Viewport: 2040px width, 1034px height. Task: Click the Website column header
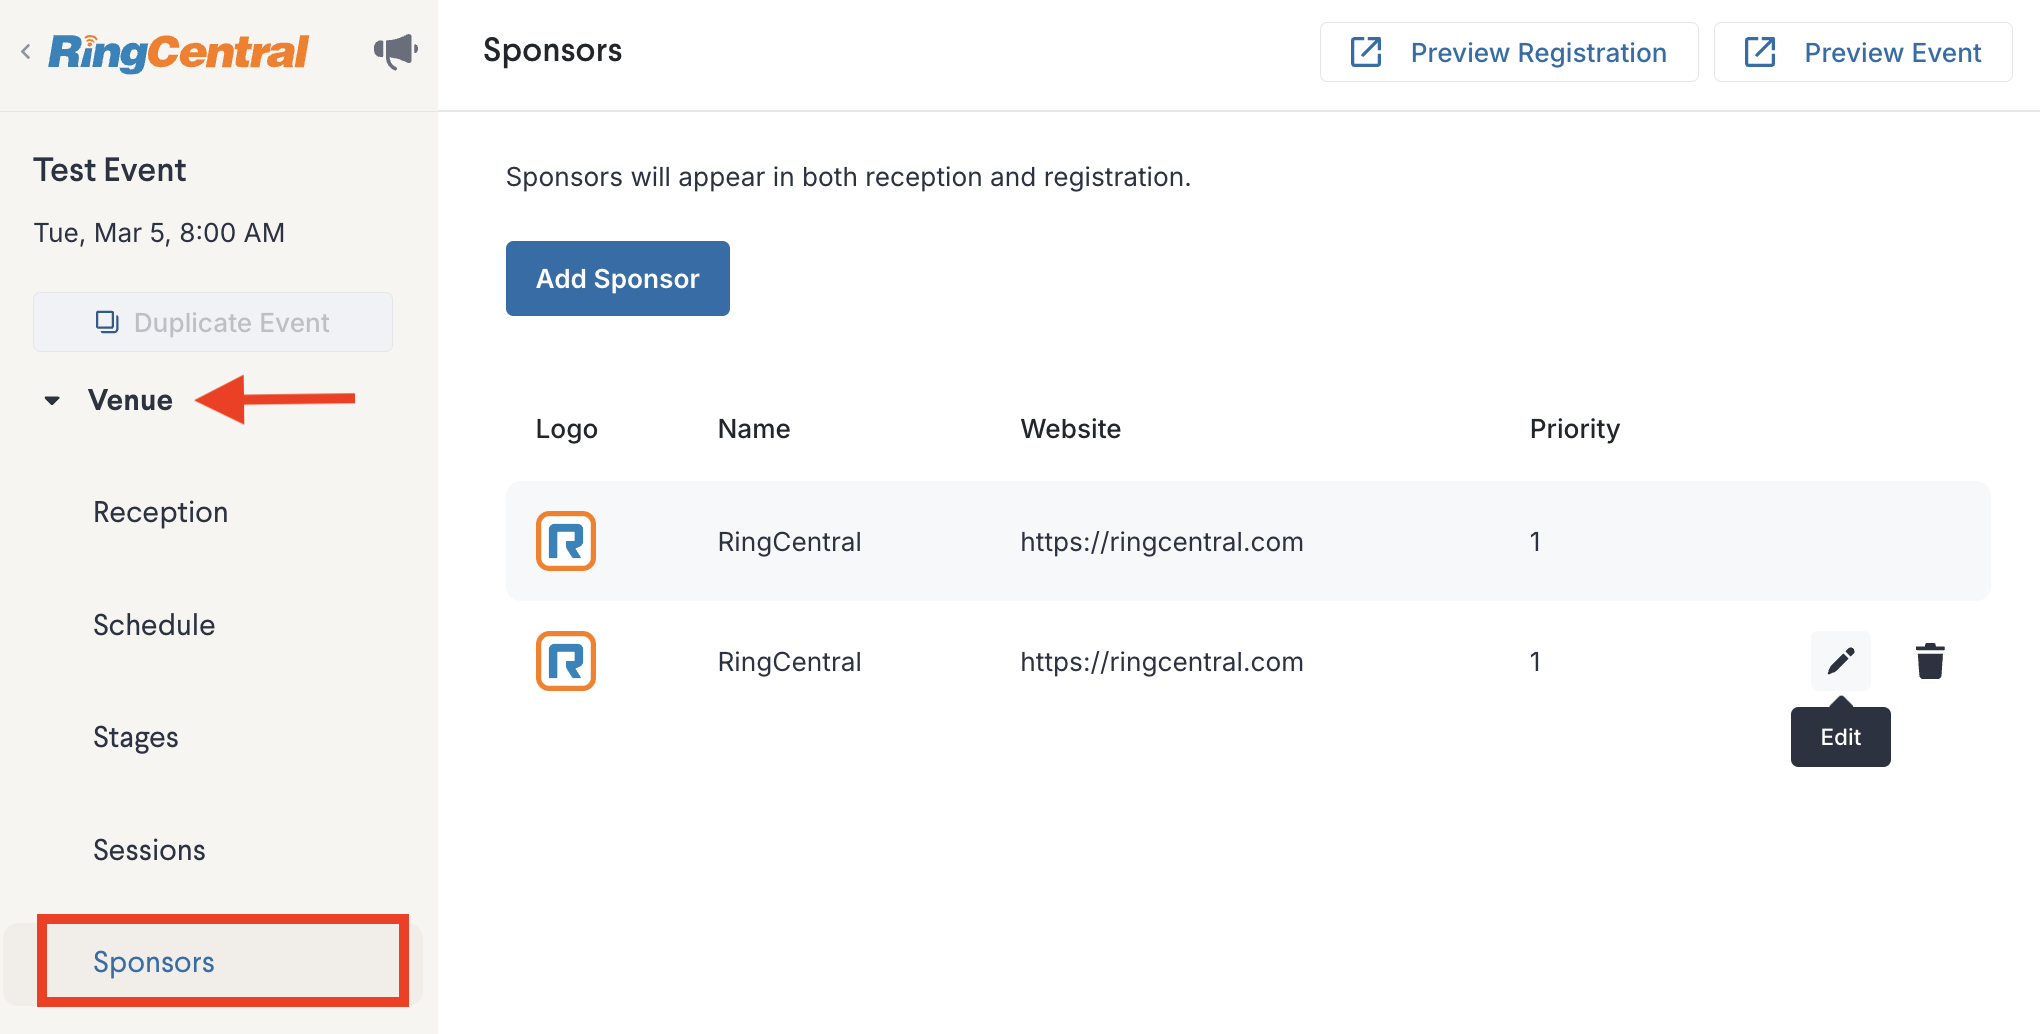point(1071,429)
